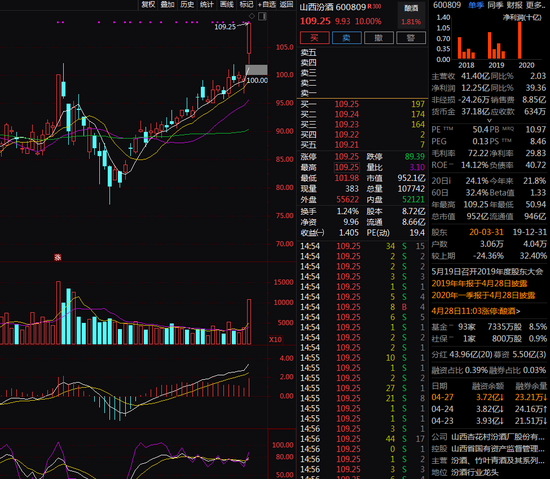Click the 撤 cancel order button
The image size is (550, 479).
tap(379, 38)
